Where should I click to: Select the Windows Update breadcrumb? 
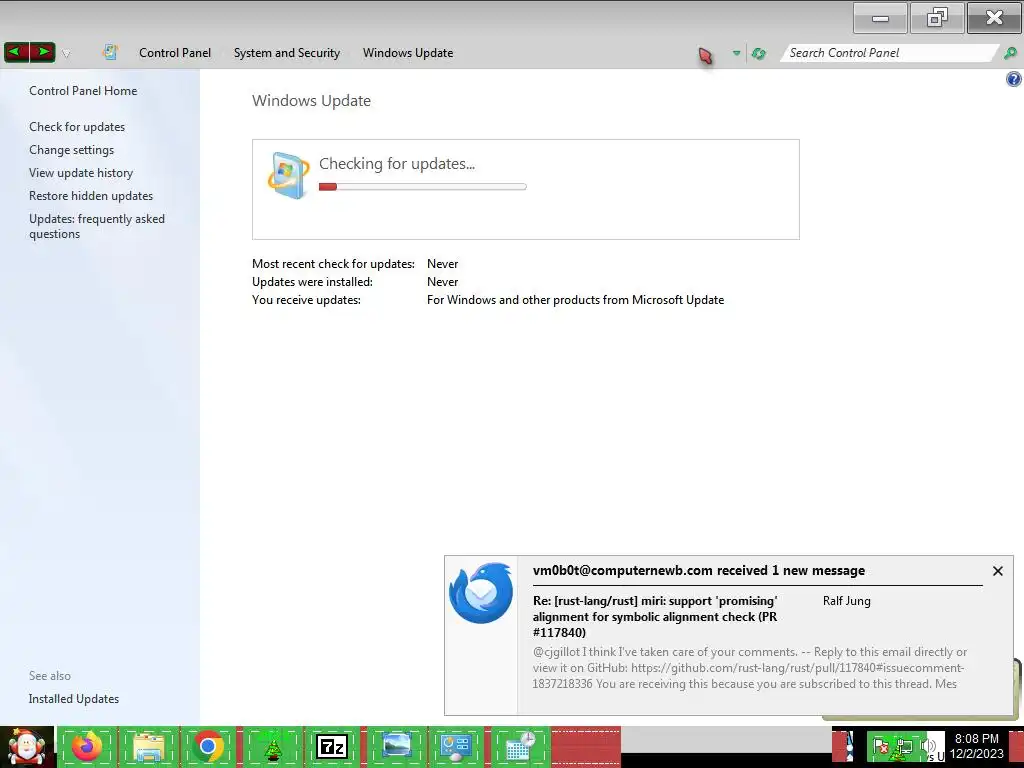(408, 53)
